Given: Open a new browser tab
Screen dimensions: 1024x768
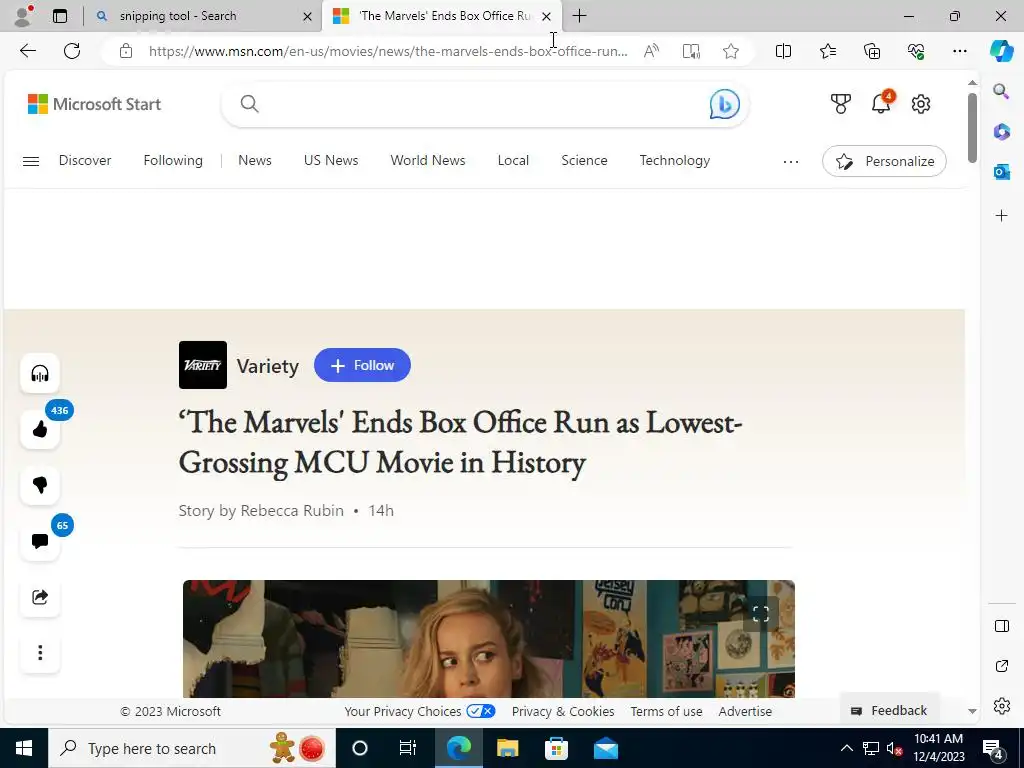Looking at the screenshot, I should 579,16.
